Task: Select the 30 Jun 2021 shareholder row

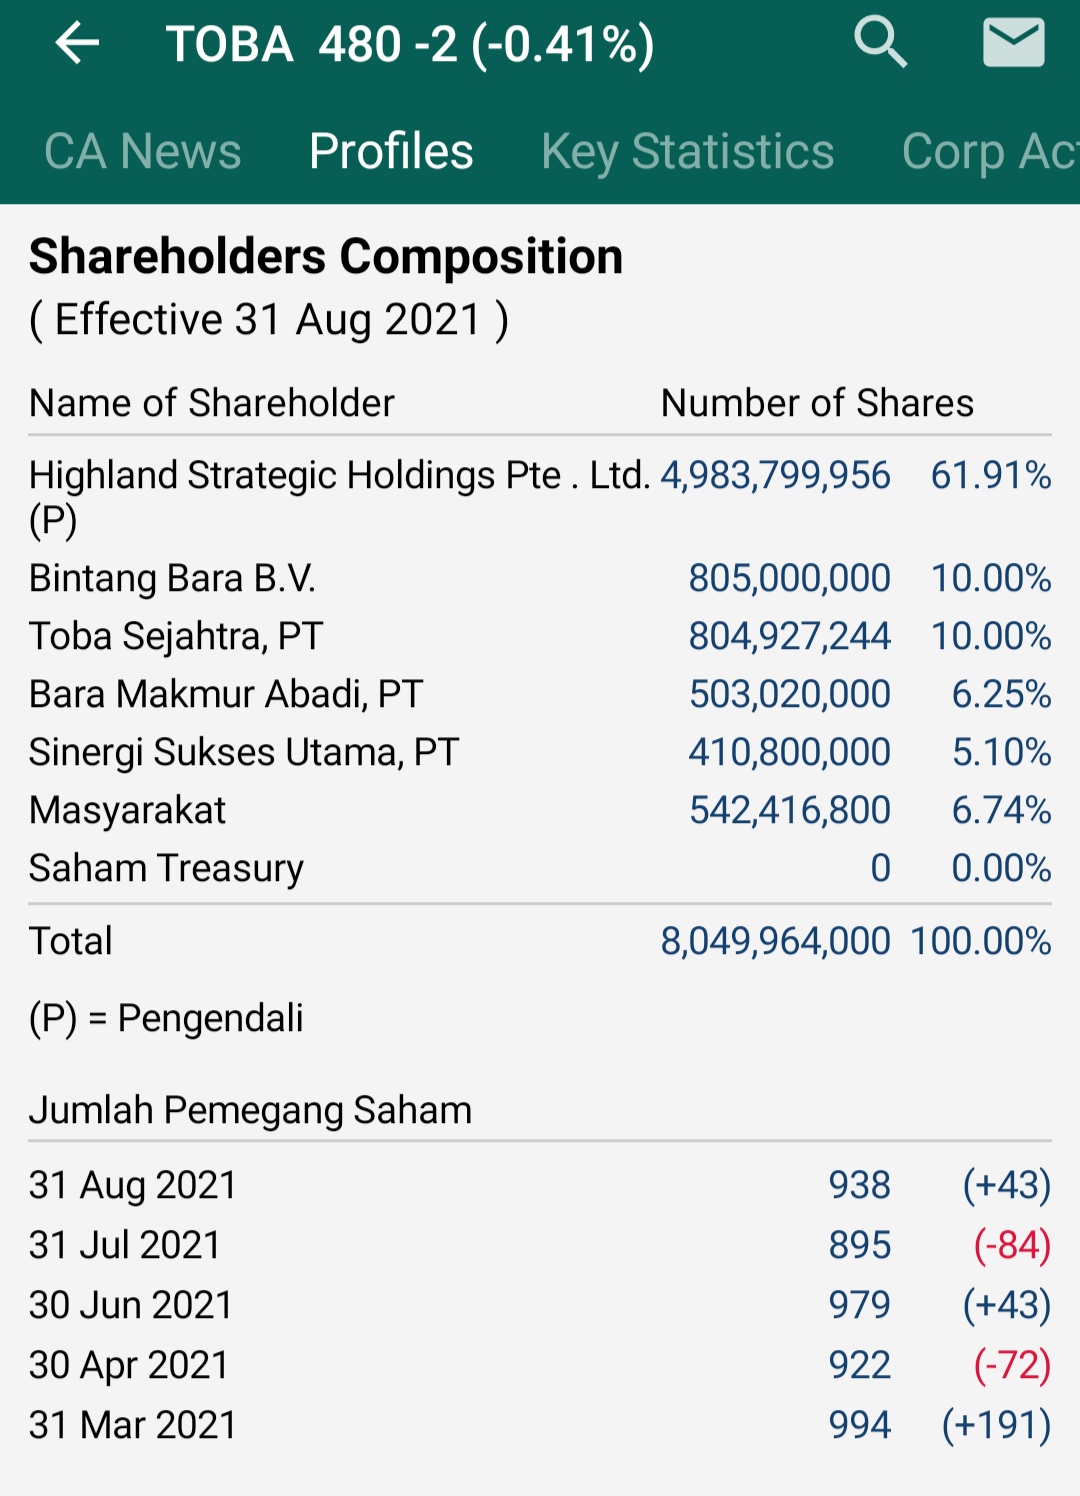Action: point(131,1305)
